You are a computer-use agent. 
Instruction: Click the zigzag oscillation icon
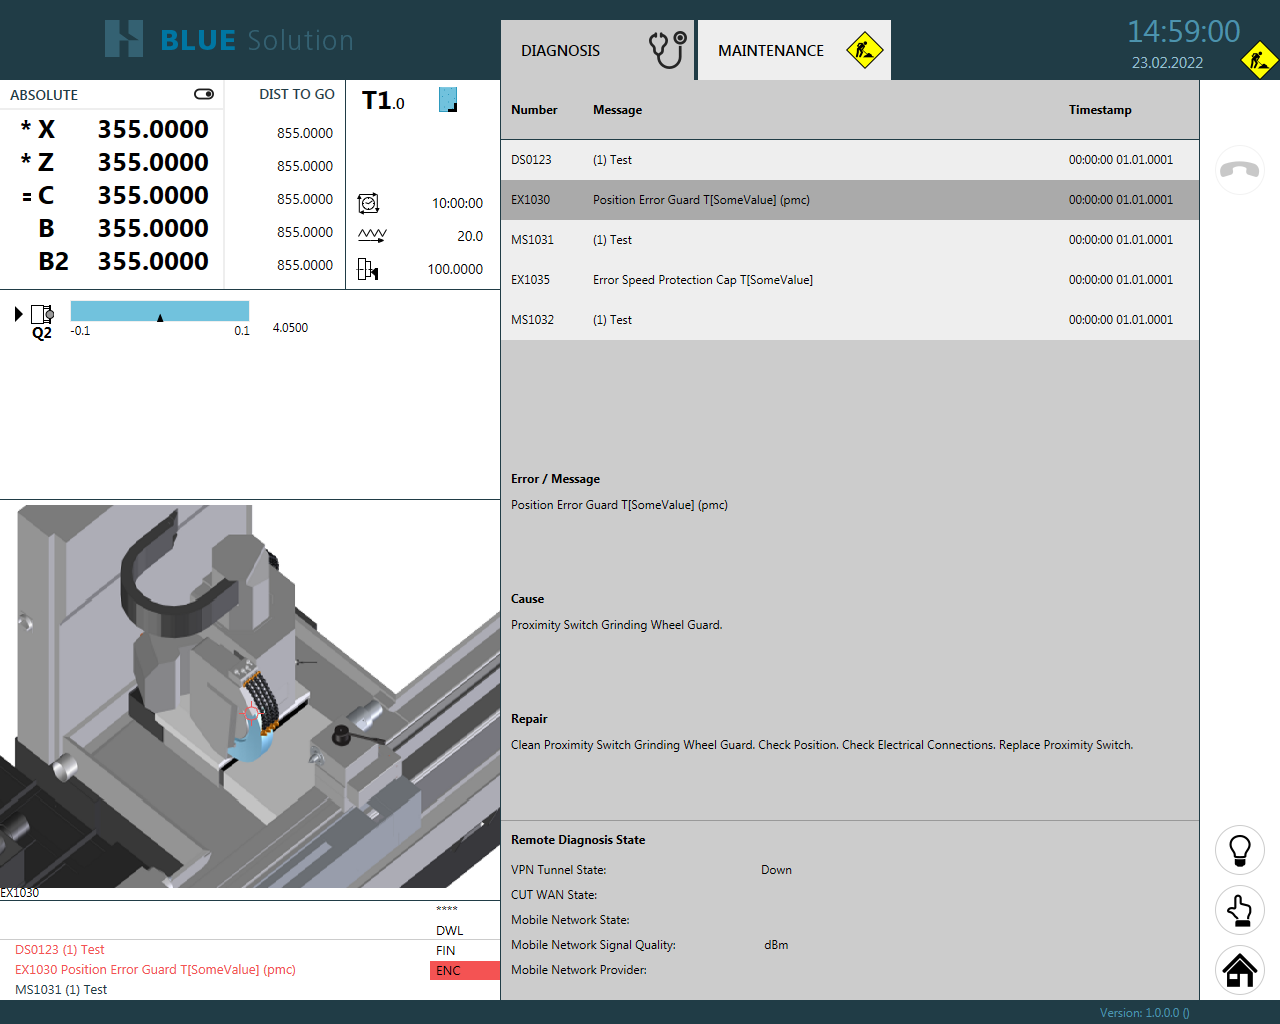(x=372, y=236)
